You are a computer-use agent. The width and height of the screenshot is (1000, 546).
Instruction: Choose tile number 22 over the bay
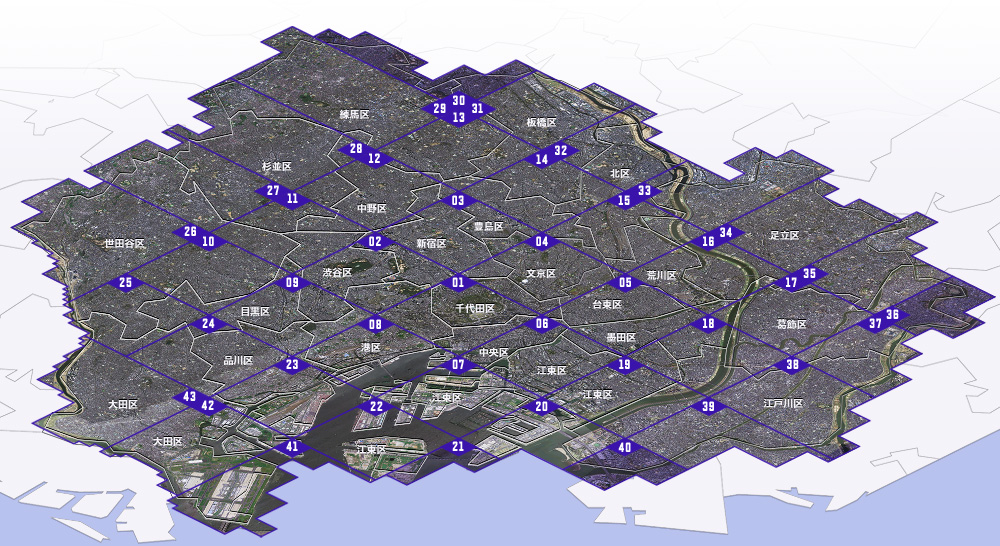pos(376,406)
